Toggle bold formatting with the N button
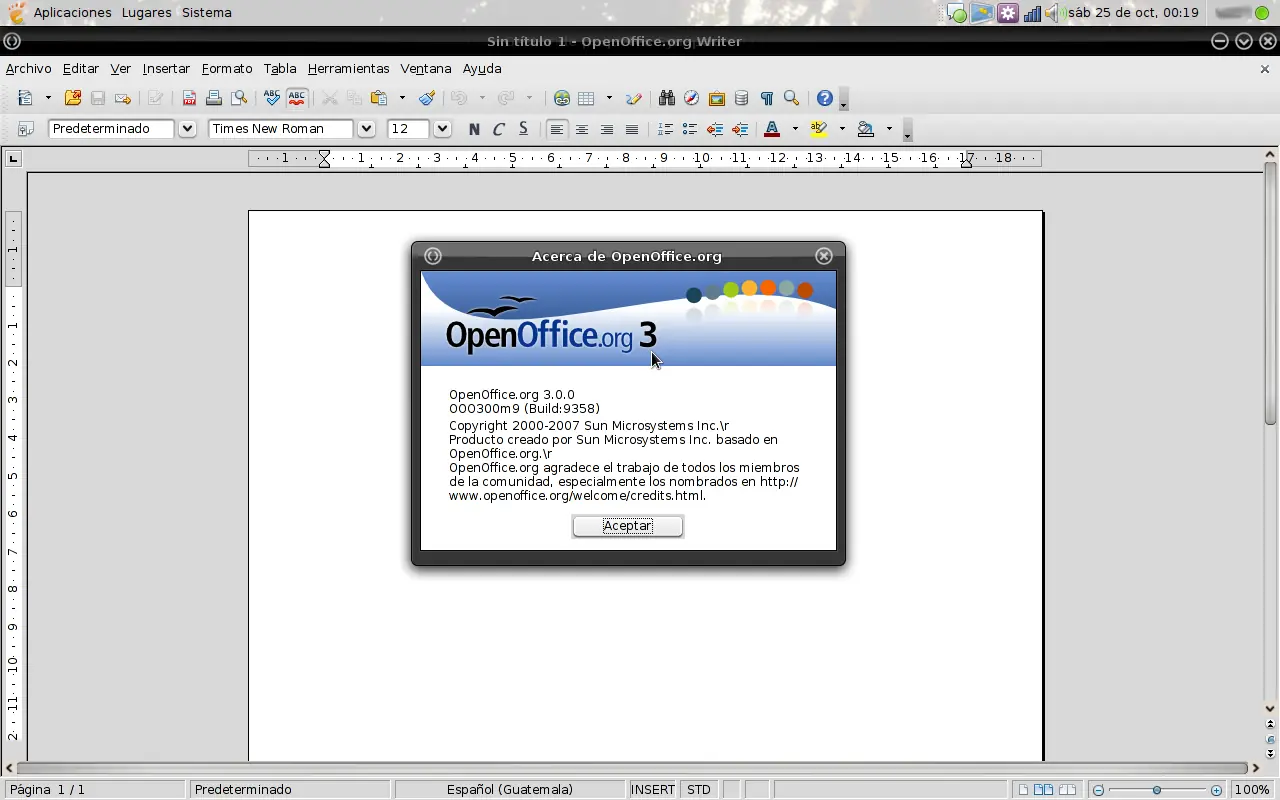This screenshot has width=1280, height=800. click(474, 129)
